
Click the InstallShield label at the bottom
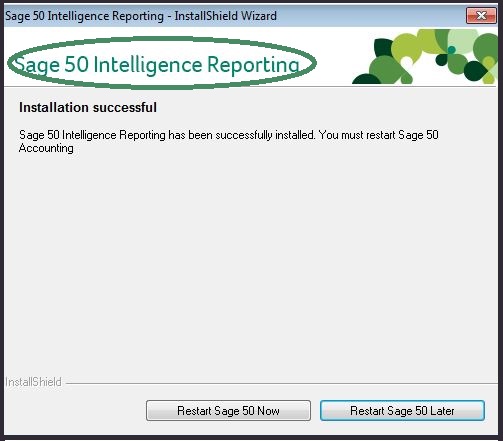[33, 382]
